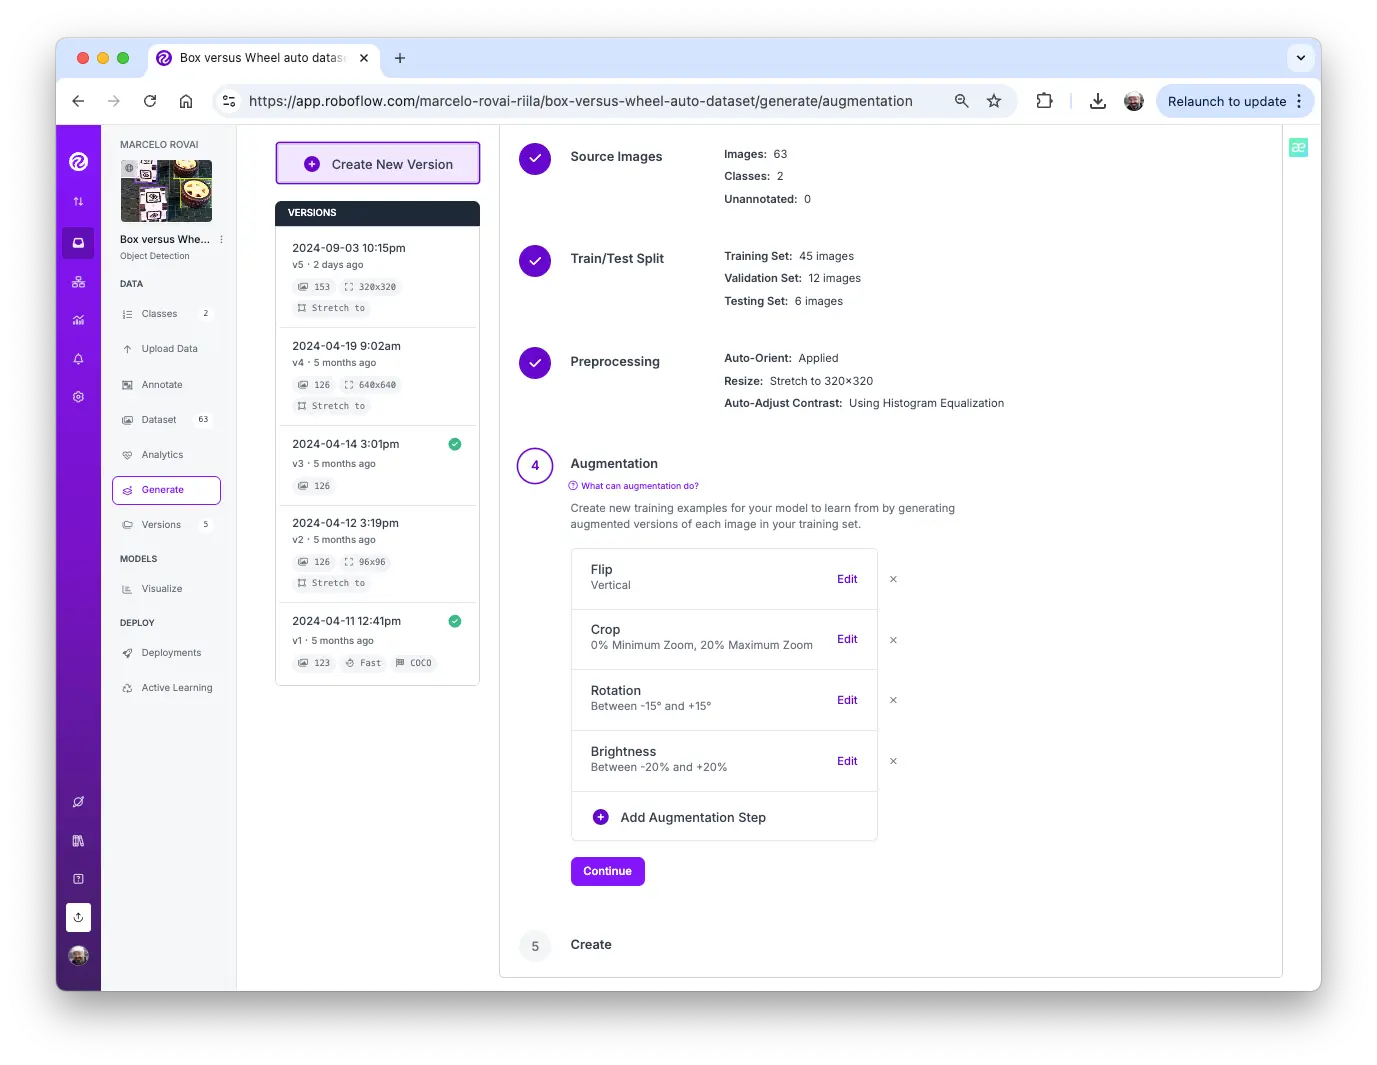Open the browser extensions puzzle icon
Screen dimensions: 1377x1065
[1044, 101]
